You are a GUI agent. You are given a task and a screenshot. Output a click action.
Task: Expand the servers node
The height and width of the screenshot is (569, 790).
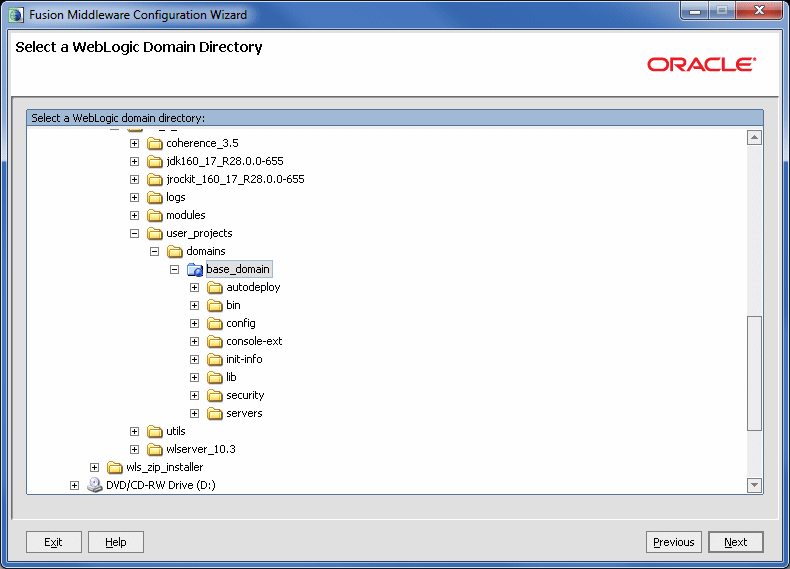[194, 414]
